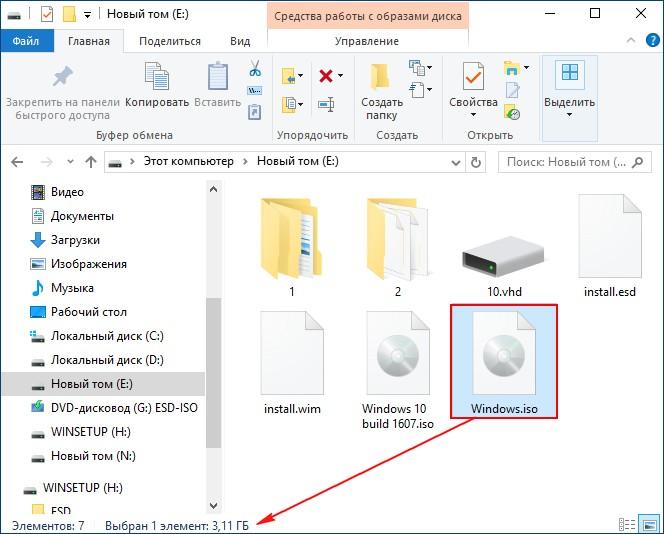Click the Easy access icon
This screenshot has height=534, width=664.
coord(417,90)
